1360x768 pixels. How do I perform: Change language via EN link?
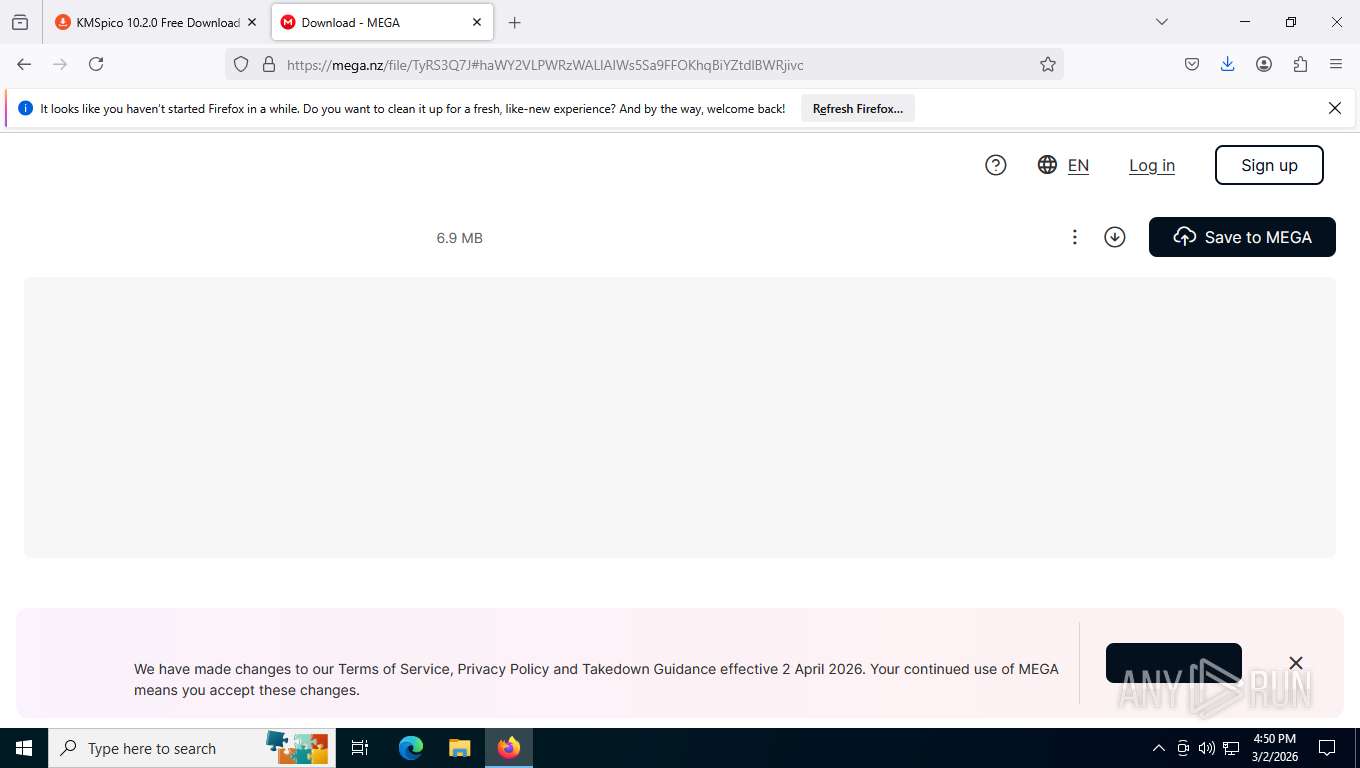(x=1078, y=166)
